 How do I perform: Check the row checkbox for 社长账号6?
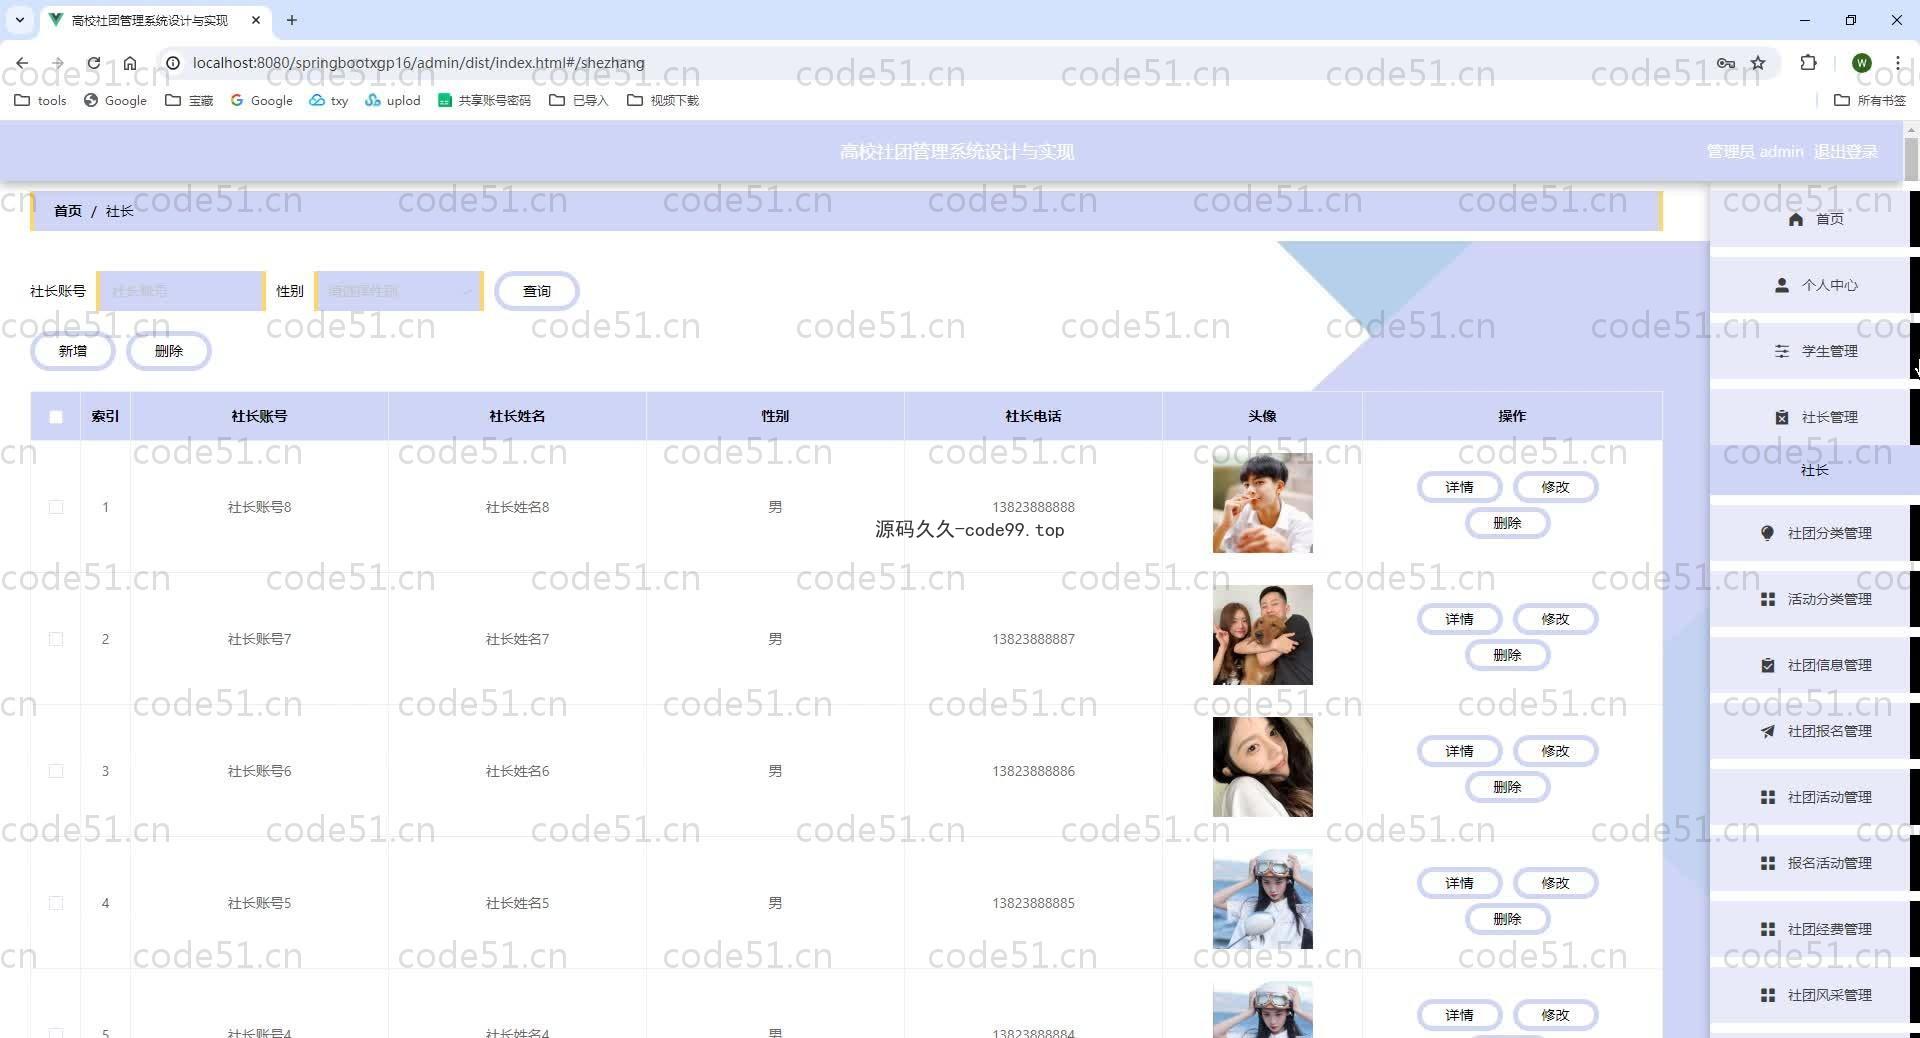pyautogui.click(x=56, y=771)
